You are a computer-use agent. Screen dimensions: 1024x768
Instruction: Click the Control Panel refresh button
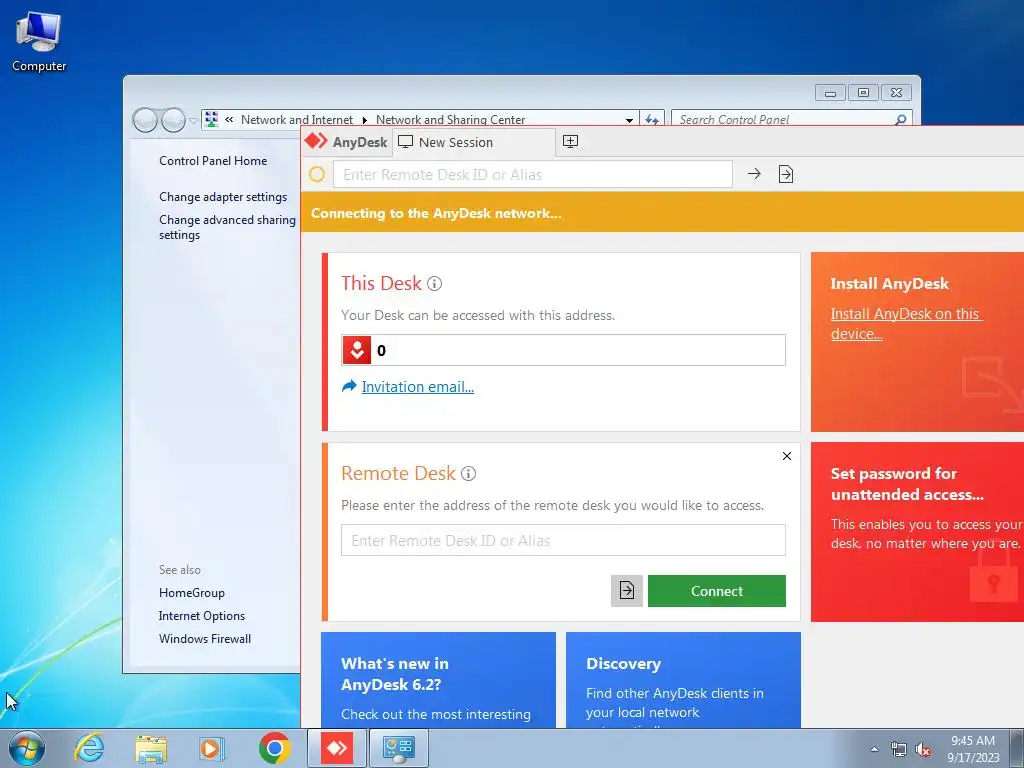click(x=651, y=120)
